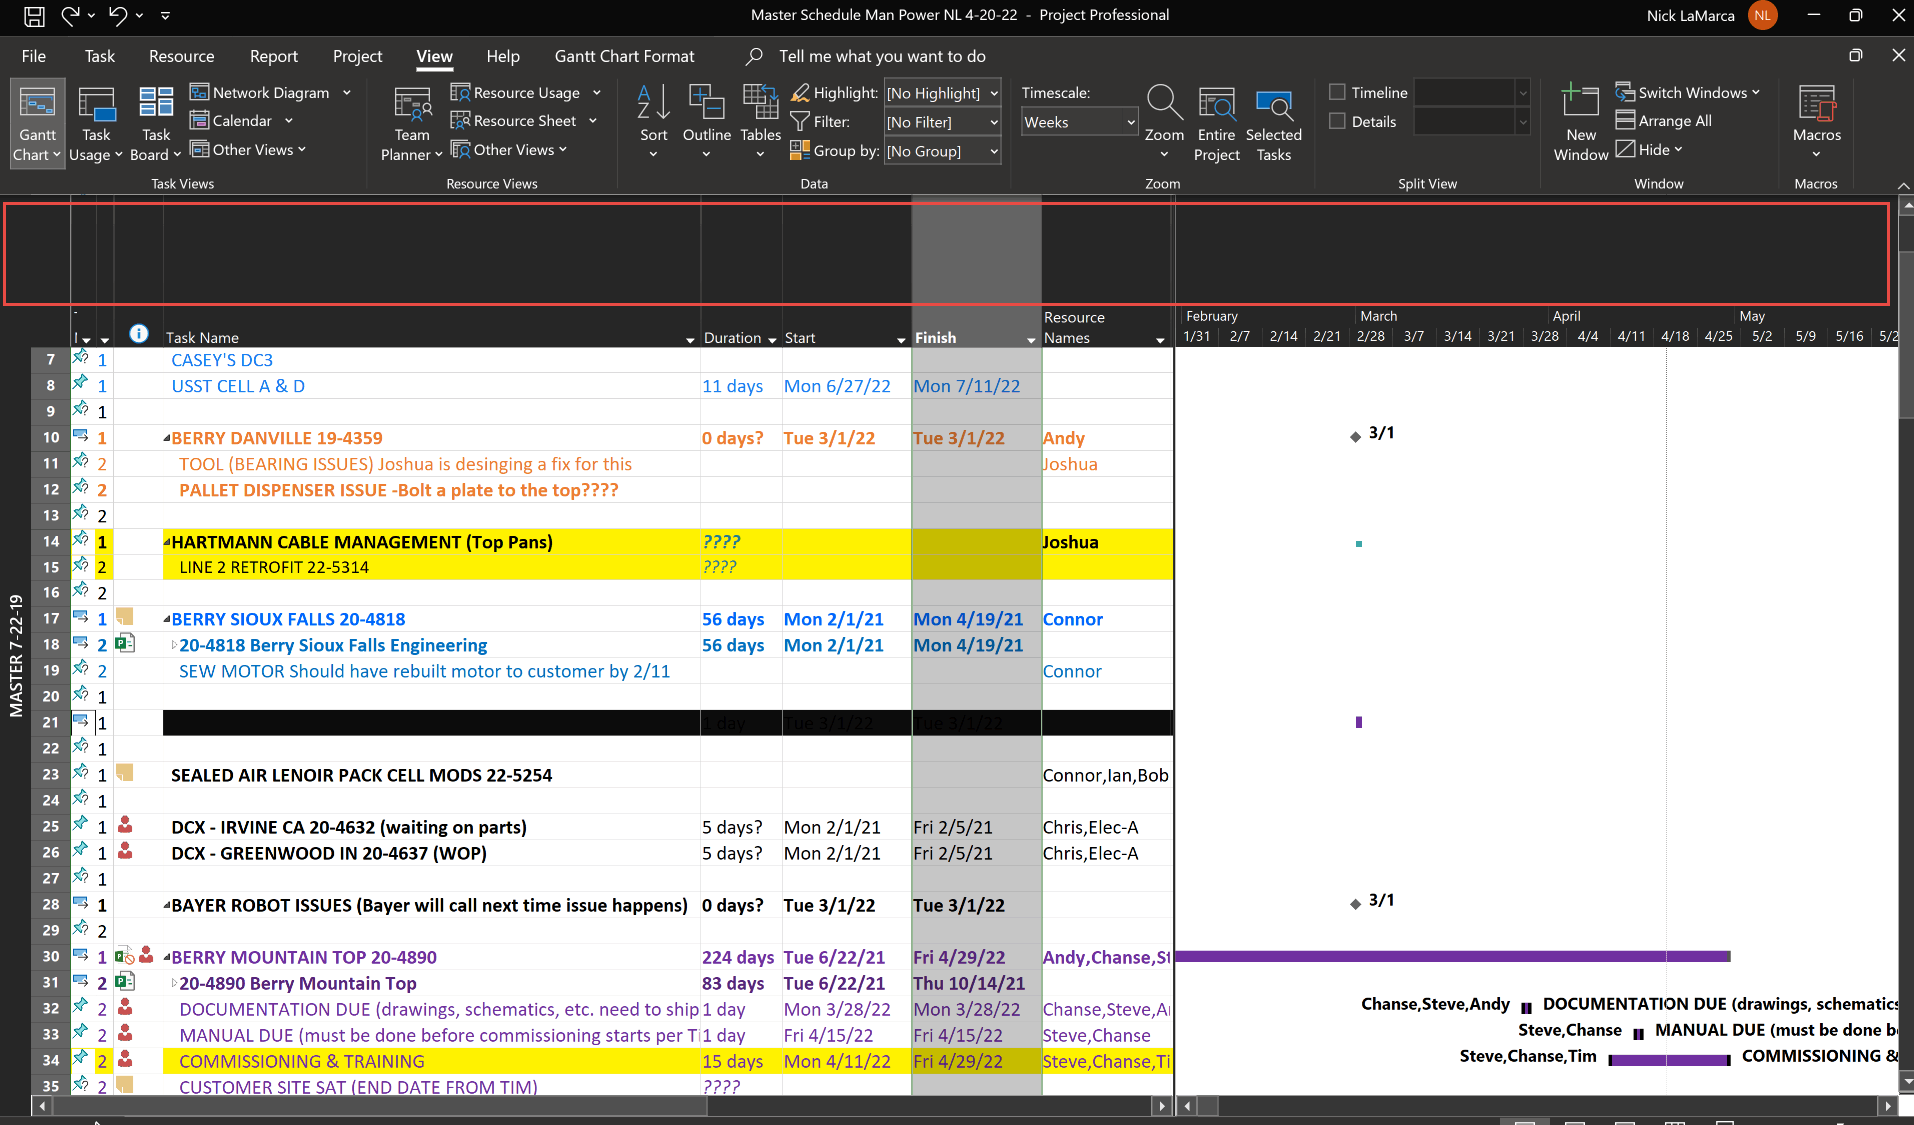Click the Nick LaMarca account button
Screen dimensions: 1914x1125
1711,15
